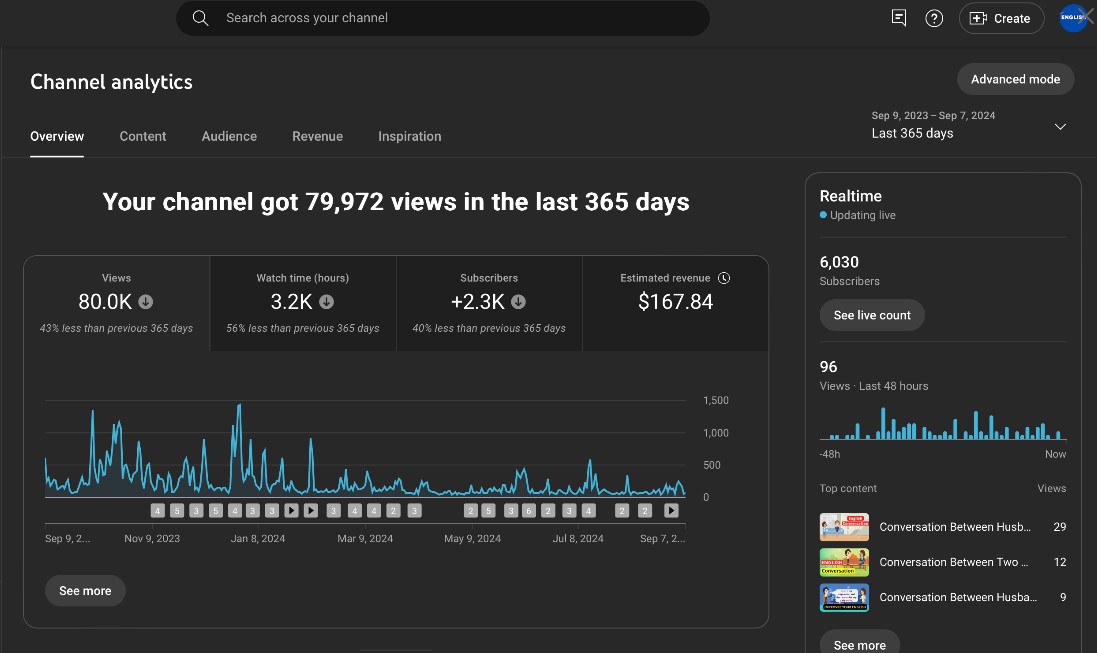Click the Advanced mode button
Screen dimensions: 1097x653
pyautogui.click(x=1015, y=79)
